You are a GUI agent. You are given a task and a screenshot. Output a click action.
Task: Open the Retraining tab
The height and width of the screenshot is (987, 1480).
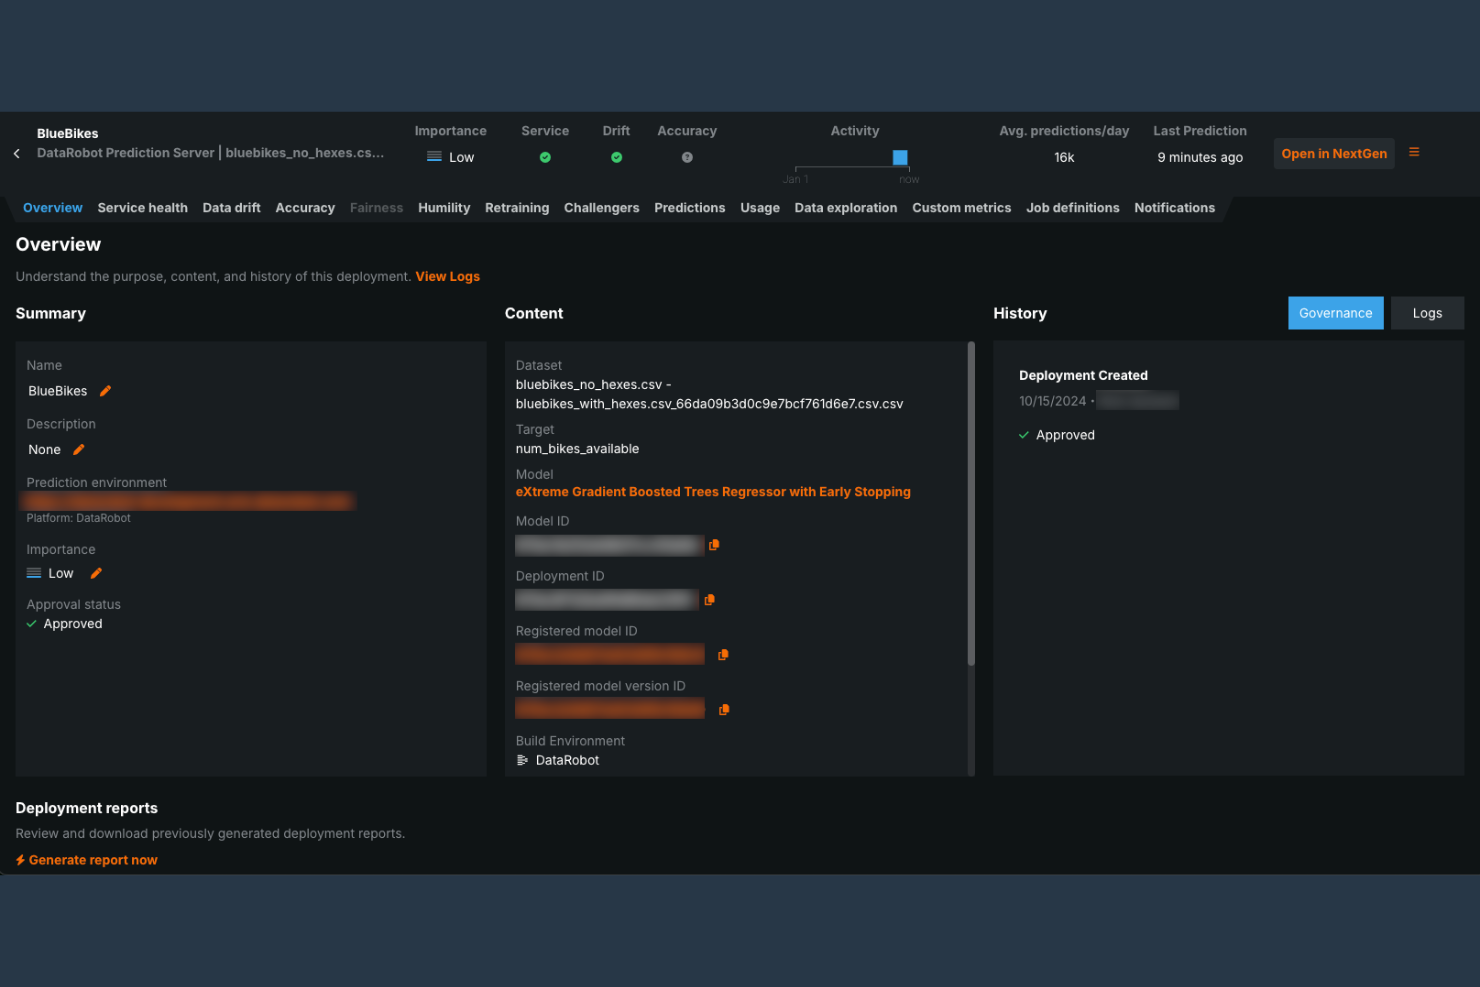click(517, 208)
